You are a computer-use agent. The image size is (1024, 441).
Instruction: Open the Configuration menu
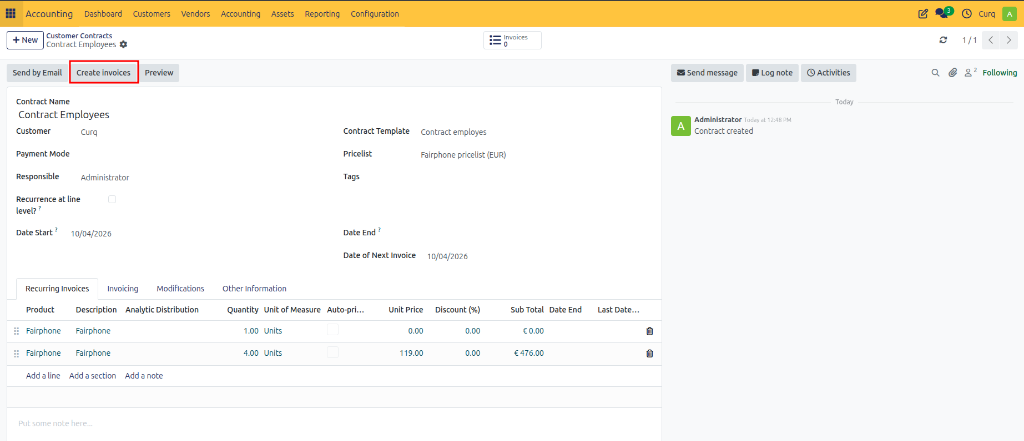374,14
